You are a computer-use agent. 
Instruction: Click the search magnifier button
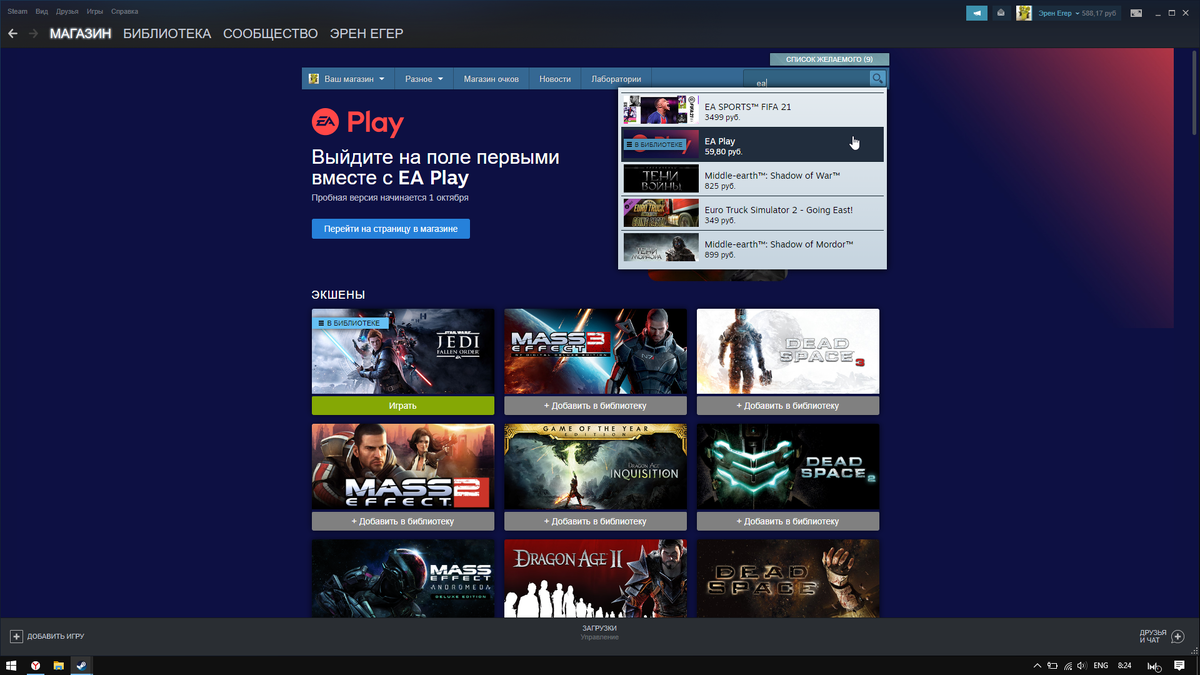(877, 79)
